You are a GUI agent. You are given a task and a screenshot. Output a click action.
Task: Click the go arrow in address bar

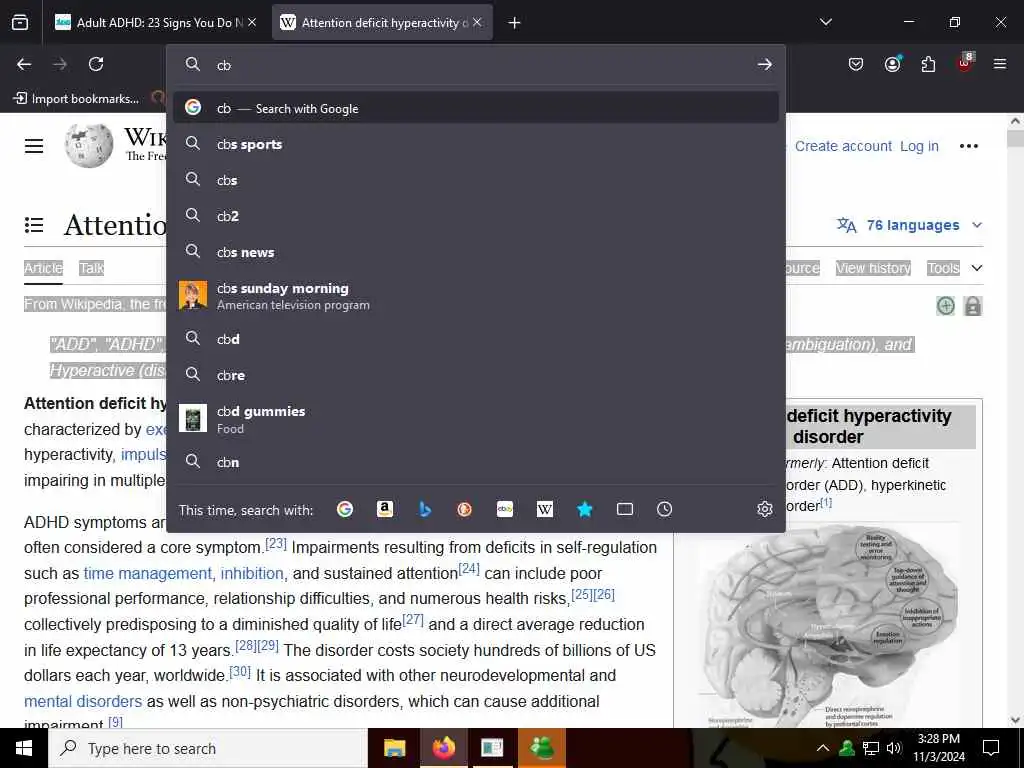coord(765,65)
